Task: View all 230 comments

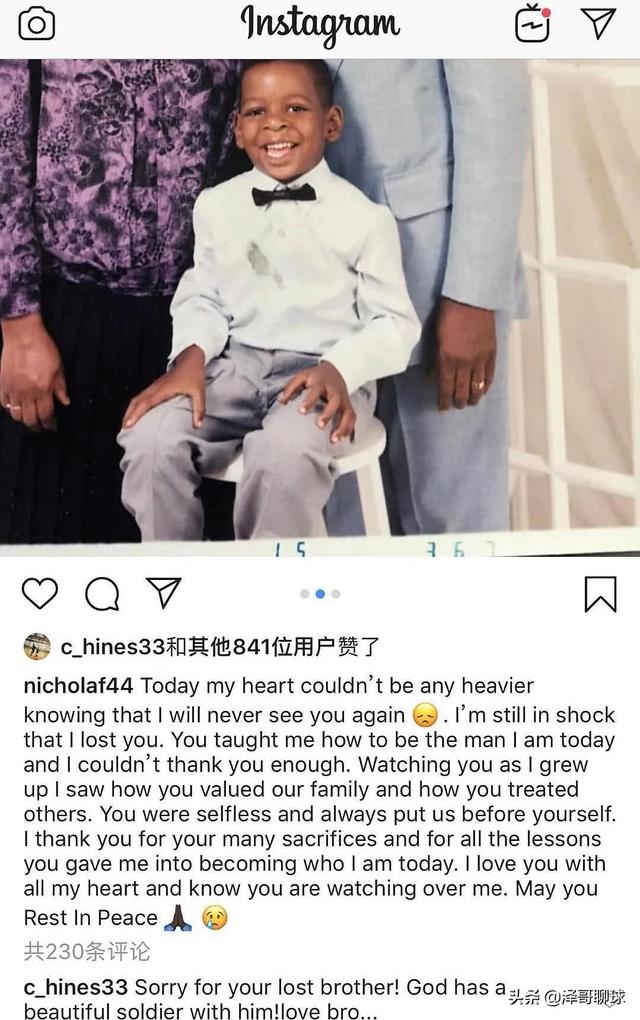Action: [87, 952]
